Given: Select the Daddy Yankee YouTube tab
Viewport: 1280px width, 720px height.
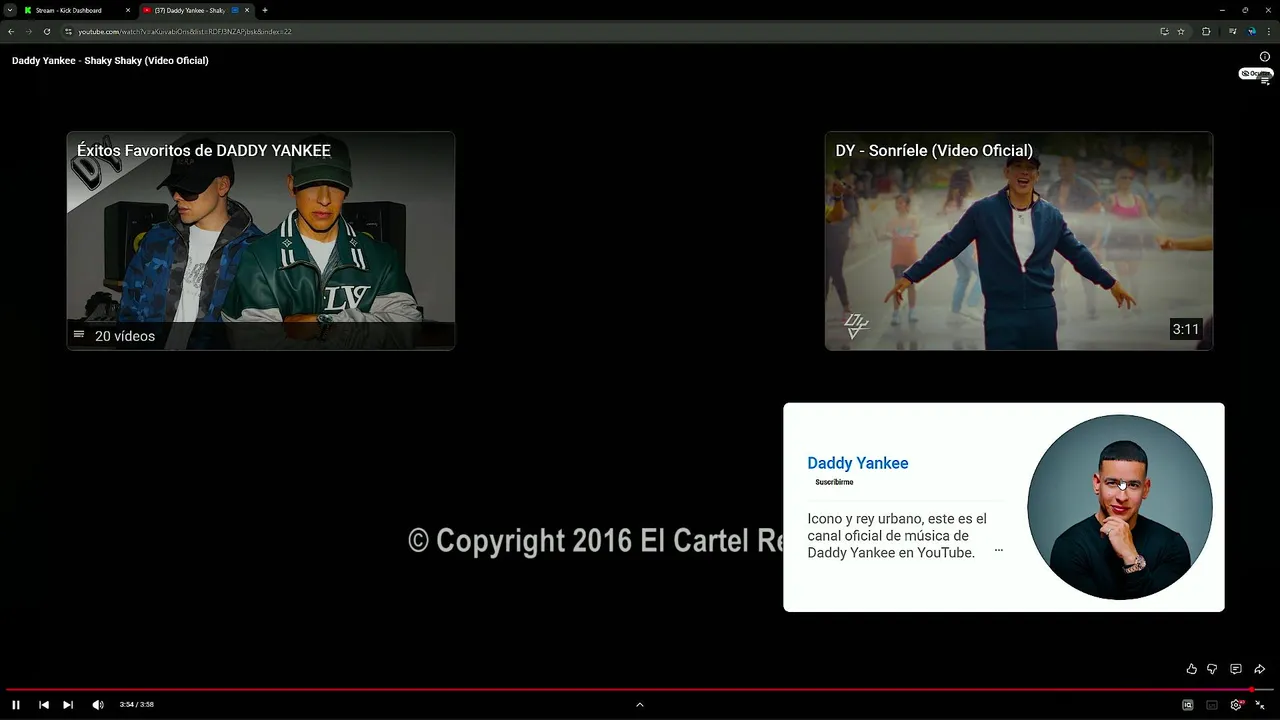Looking at the screenshot, I should pos(195,10).
